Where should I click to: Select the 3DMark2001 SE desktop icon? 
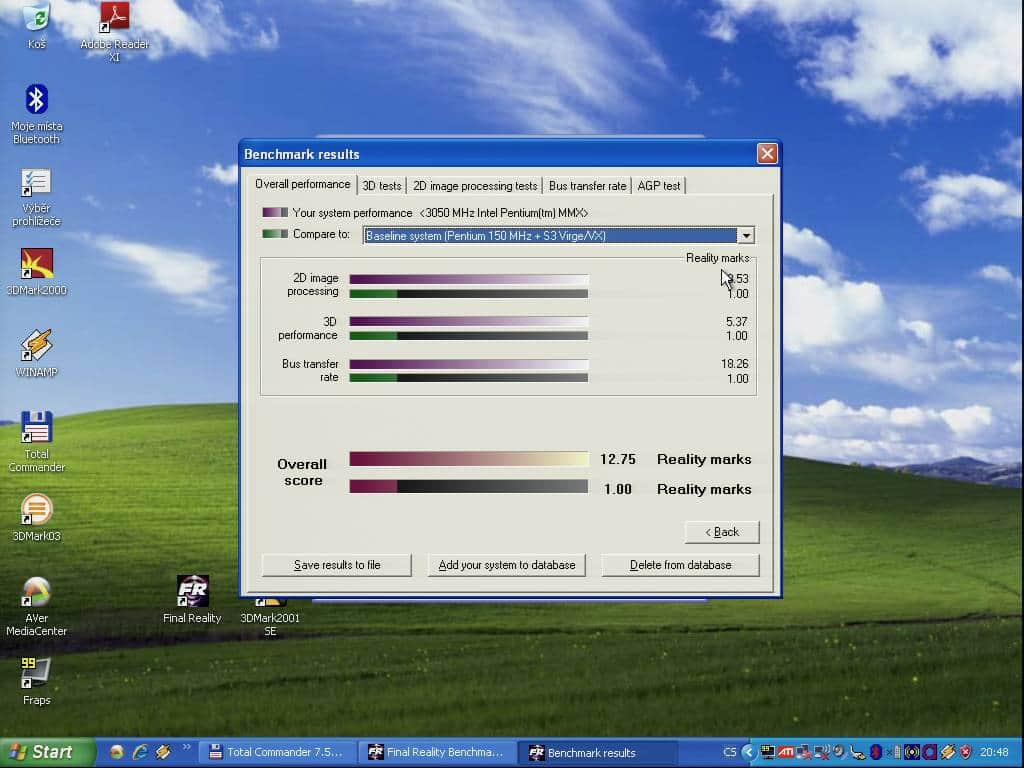270,616
